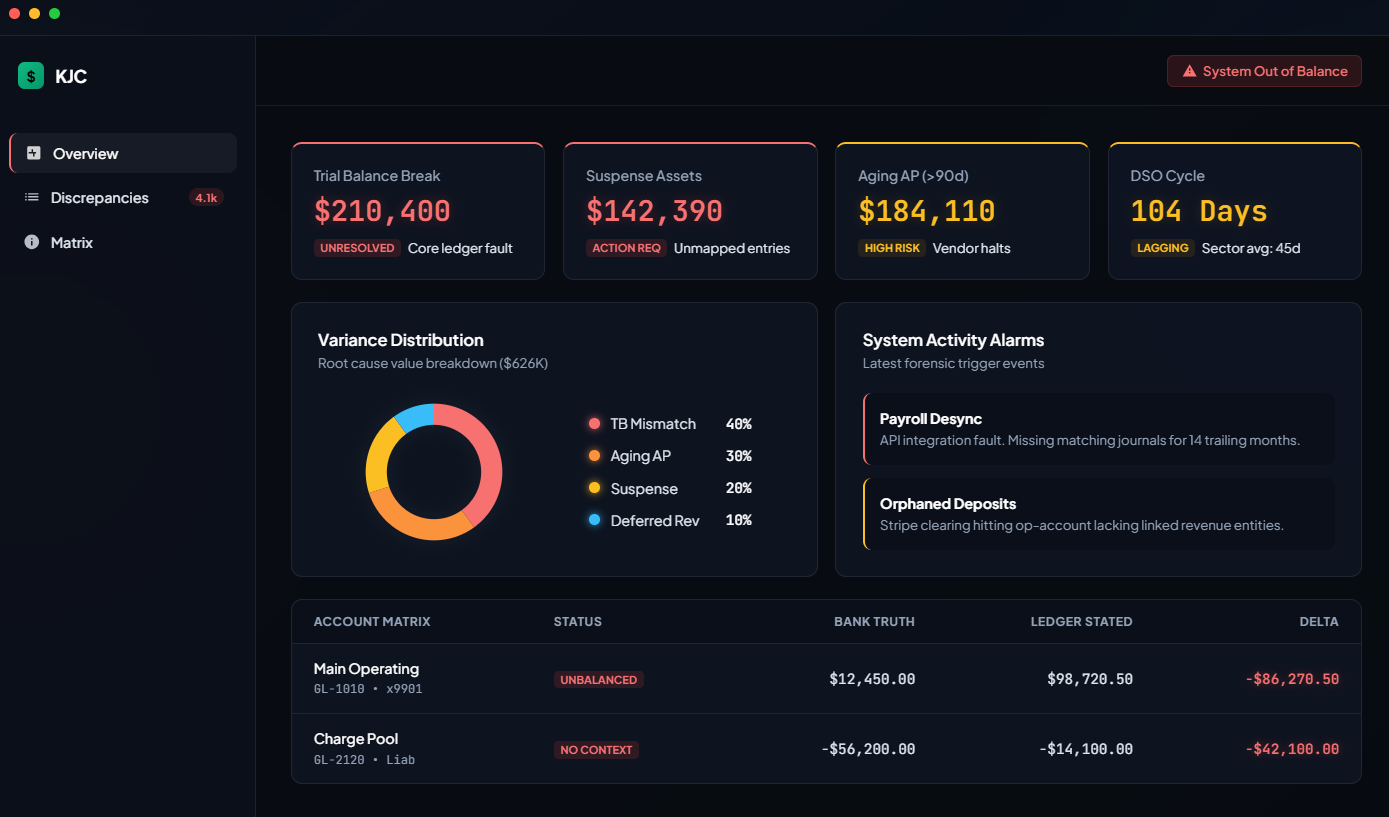
Task: Click the -$86,270.50 delta cell
Action: [x=1292, y=679]
